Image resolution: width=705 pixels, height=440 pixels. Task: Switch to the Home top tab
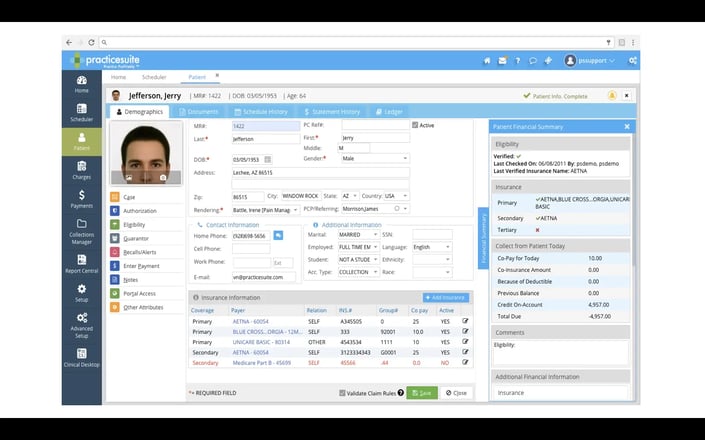pos(118,77)
